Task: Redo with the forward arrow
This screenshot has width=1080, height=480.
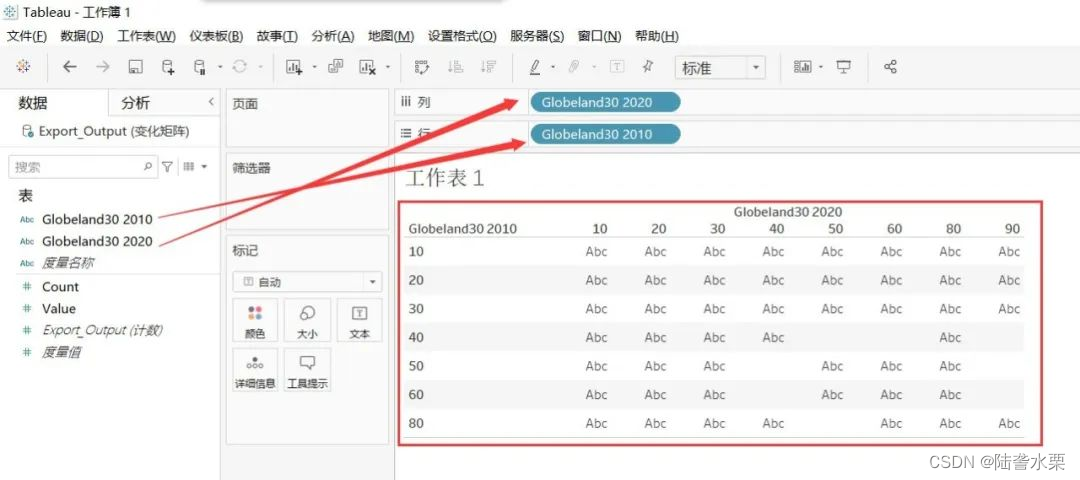Action: pyautogui.click(x=103, y=67)
